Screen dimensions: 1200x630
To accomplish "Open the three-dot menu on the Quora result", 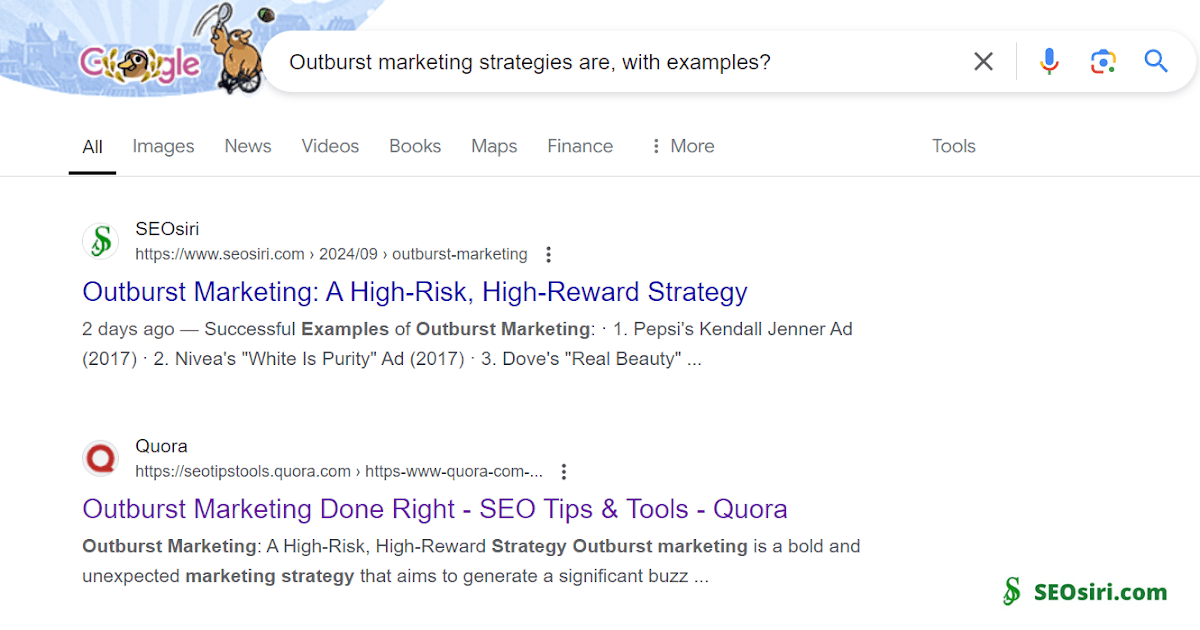I will click(564, 471).
